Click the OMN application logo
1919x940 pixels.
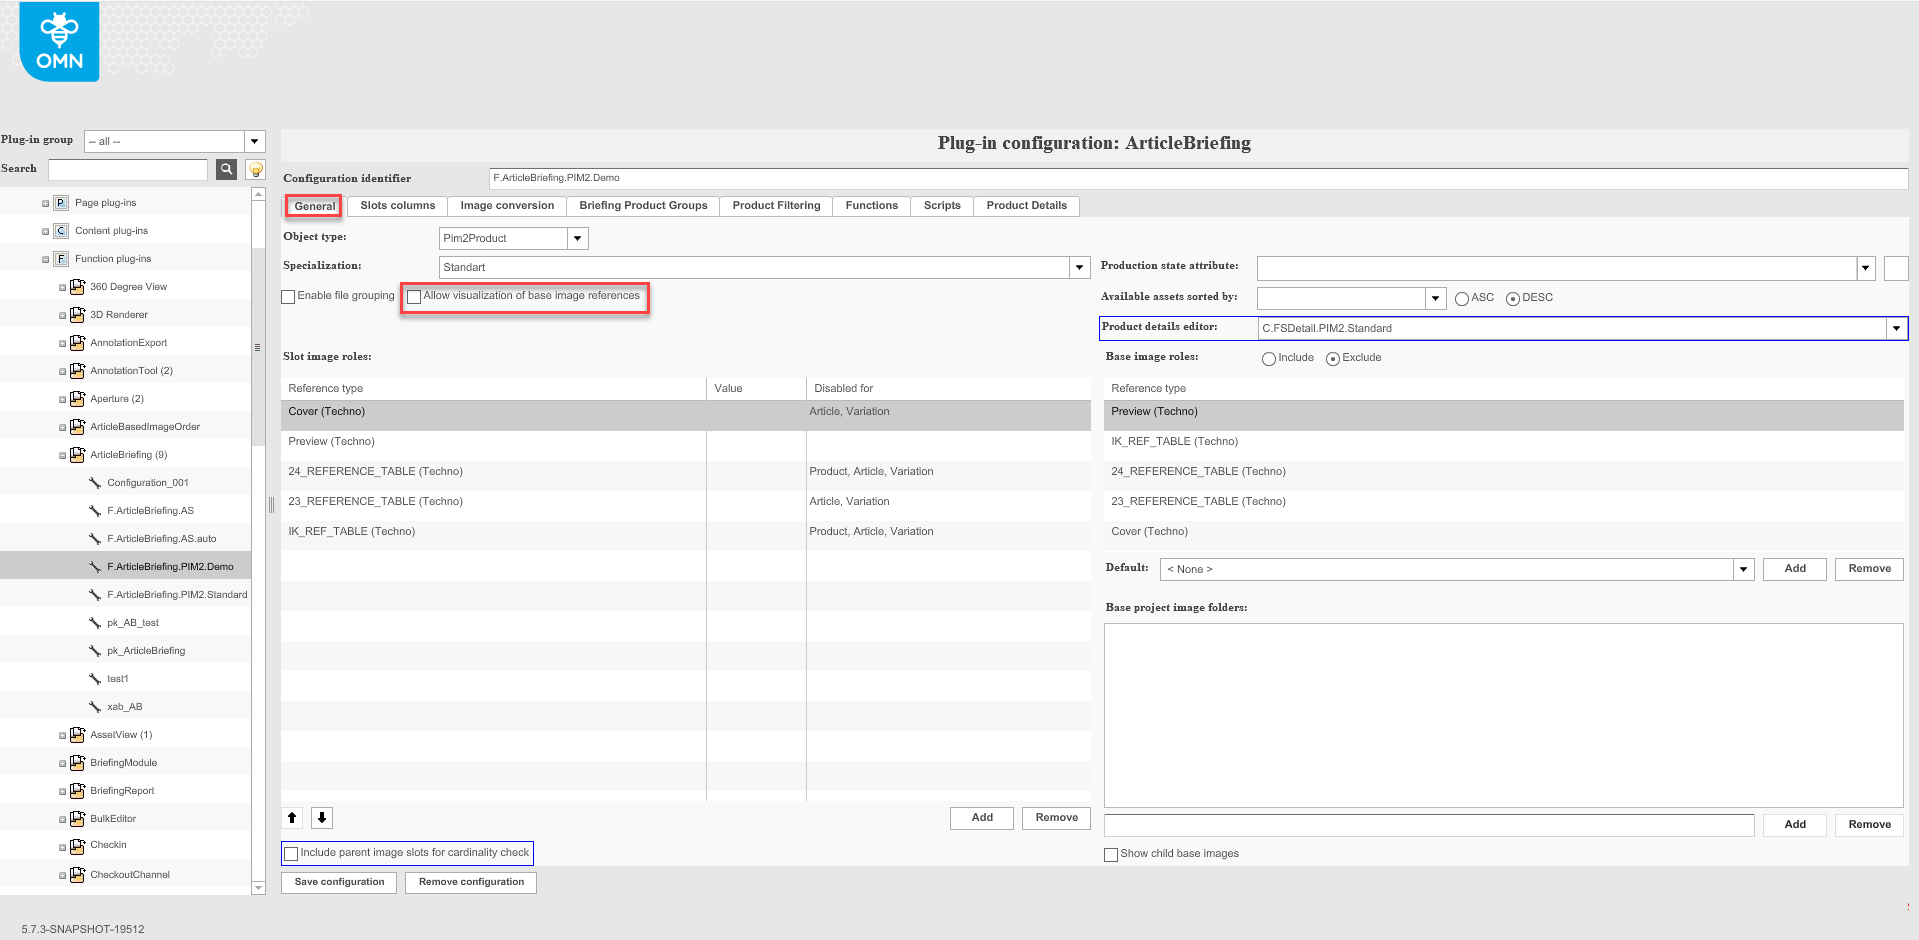point(58,40)
